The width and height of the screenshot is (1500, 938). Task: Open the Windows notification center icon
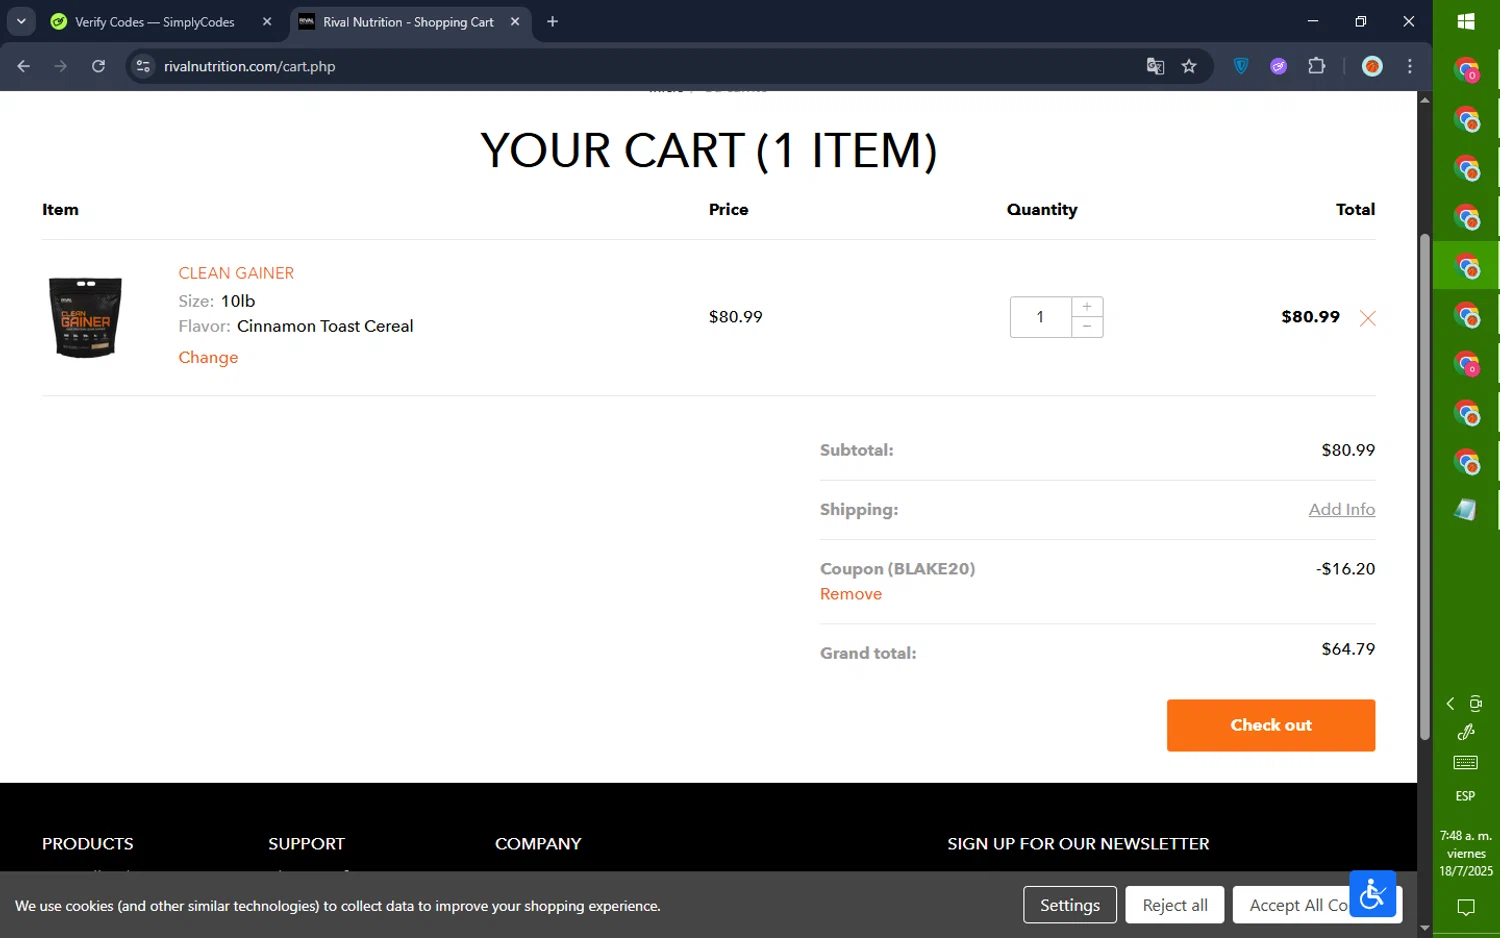pos(1466,908)
